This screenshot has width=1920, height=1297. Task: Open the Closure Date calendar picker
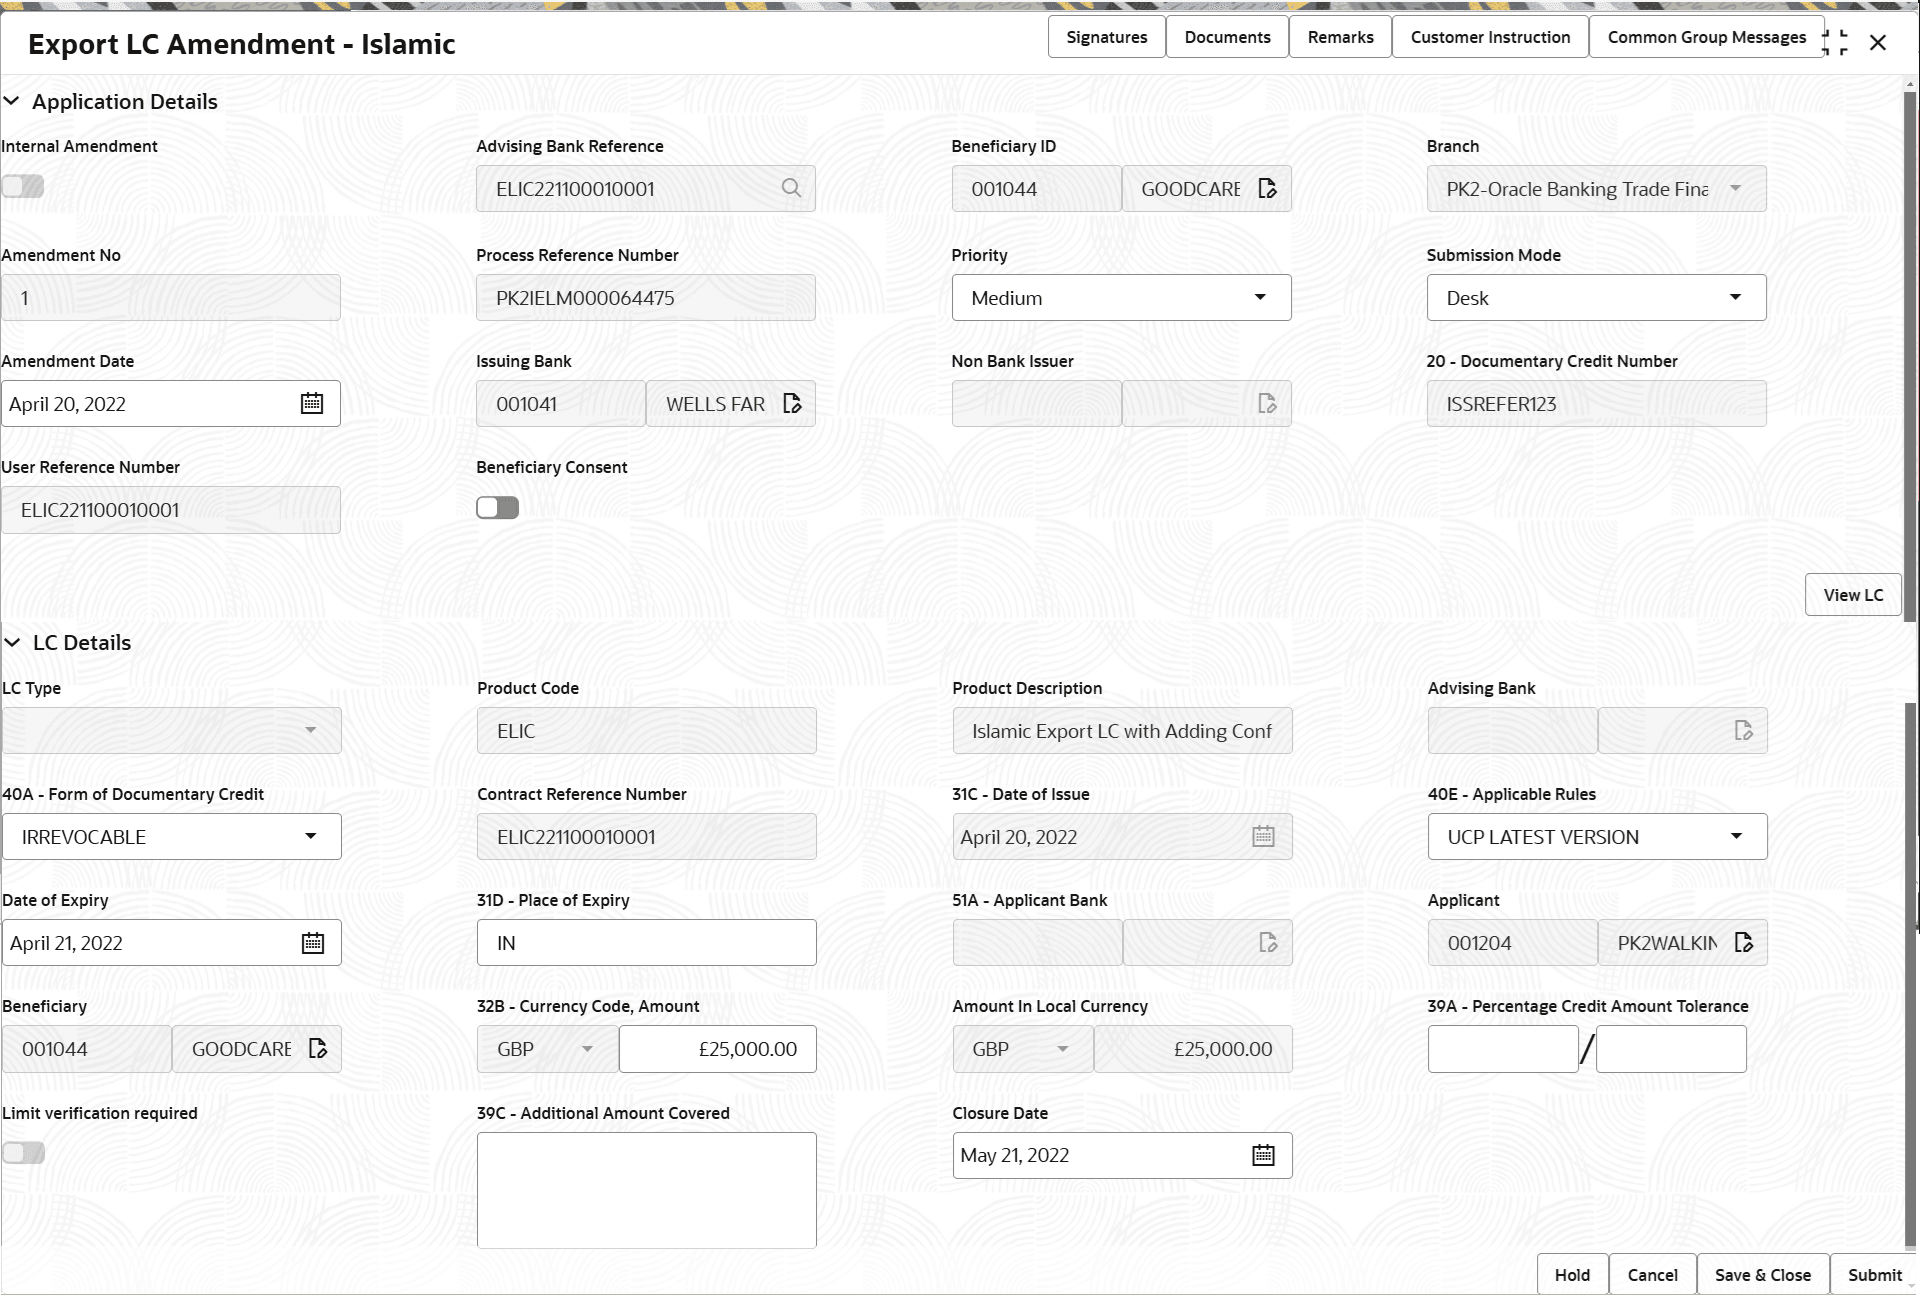point(1263,1154)
